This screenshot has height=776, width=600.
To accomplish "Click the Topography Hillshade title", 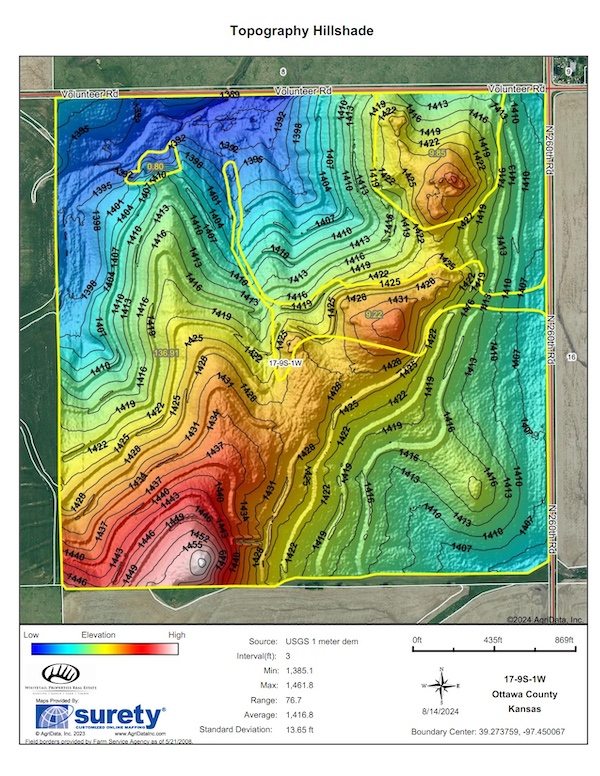I will [302, 31].
